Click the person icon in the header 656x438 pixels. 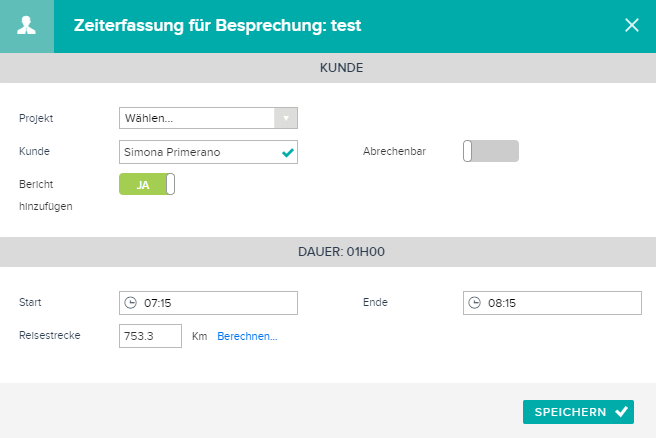pos(26,26)
